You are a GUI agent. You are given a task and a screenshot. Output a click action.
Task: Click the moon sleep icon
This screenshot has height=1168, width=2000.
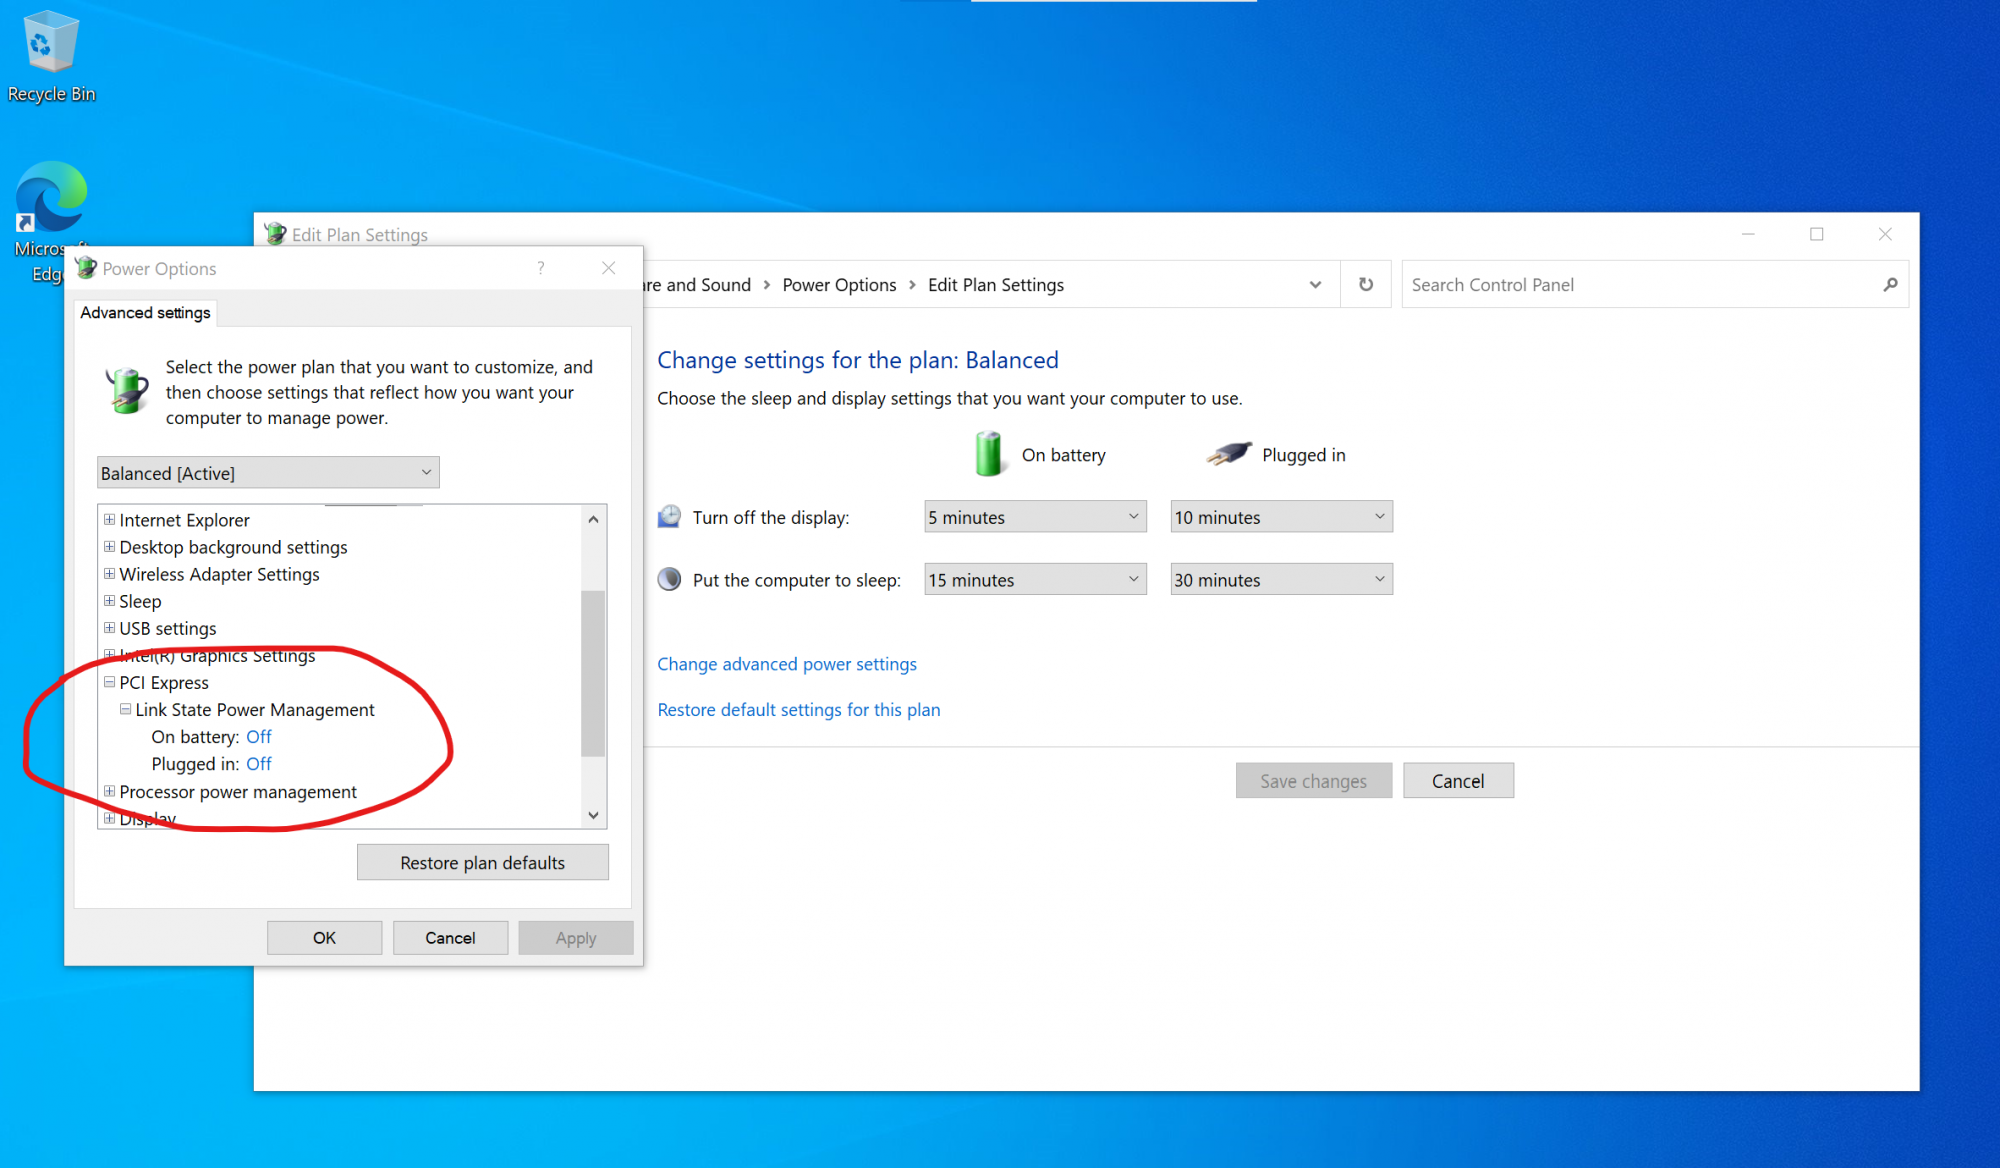[669, 579]
